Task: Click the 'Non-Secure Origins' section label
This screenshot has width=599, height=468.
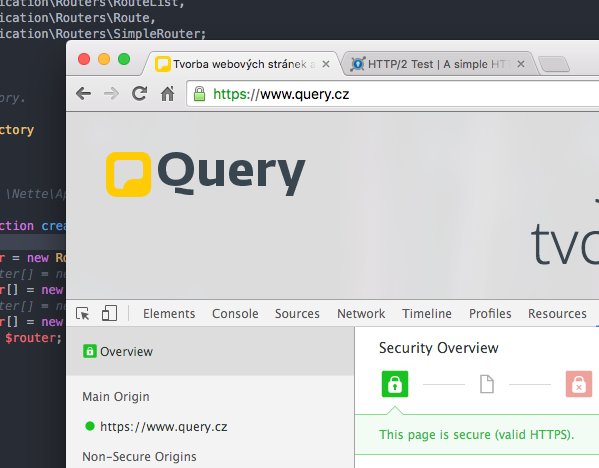Action: coord(139,457)
